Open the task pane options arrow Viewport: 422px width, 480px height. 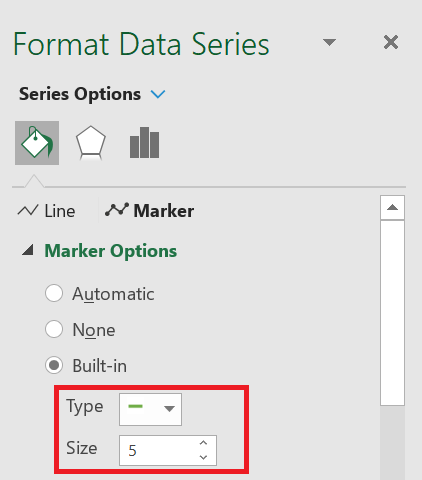[329, 42]
